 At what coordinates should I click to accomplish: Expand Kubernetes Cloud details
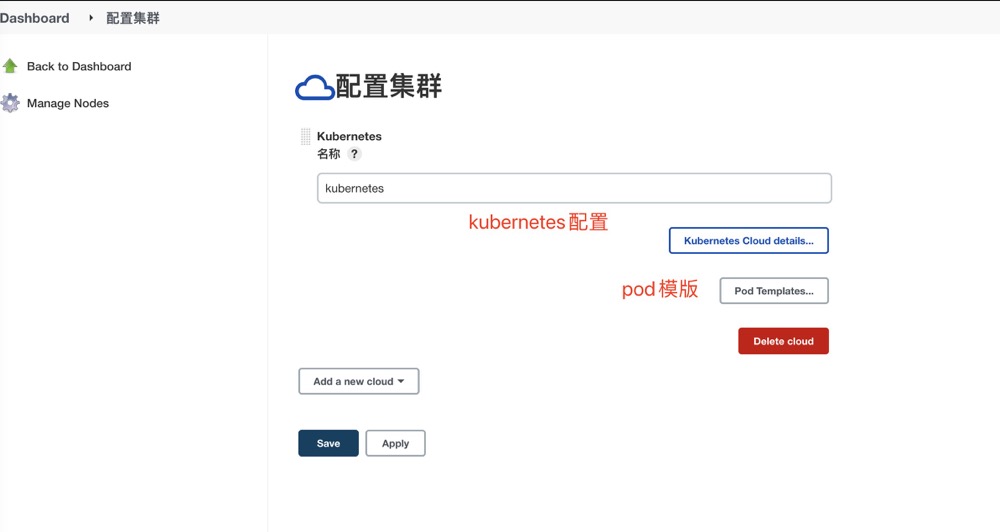748,241
